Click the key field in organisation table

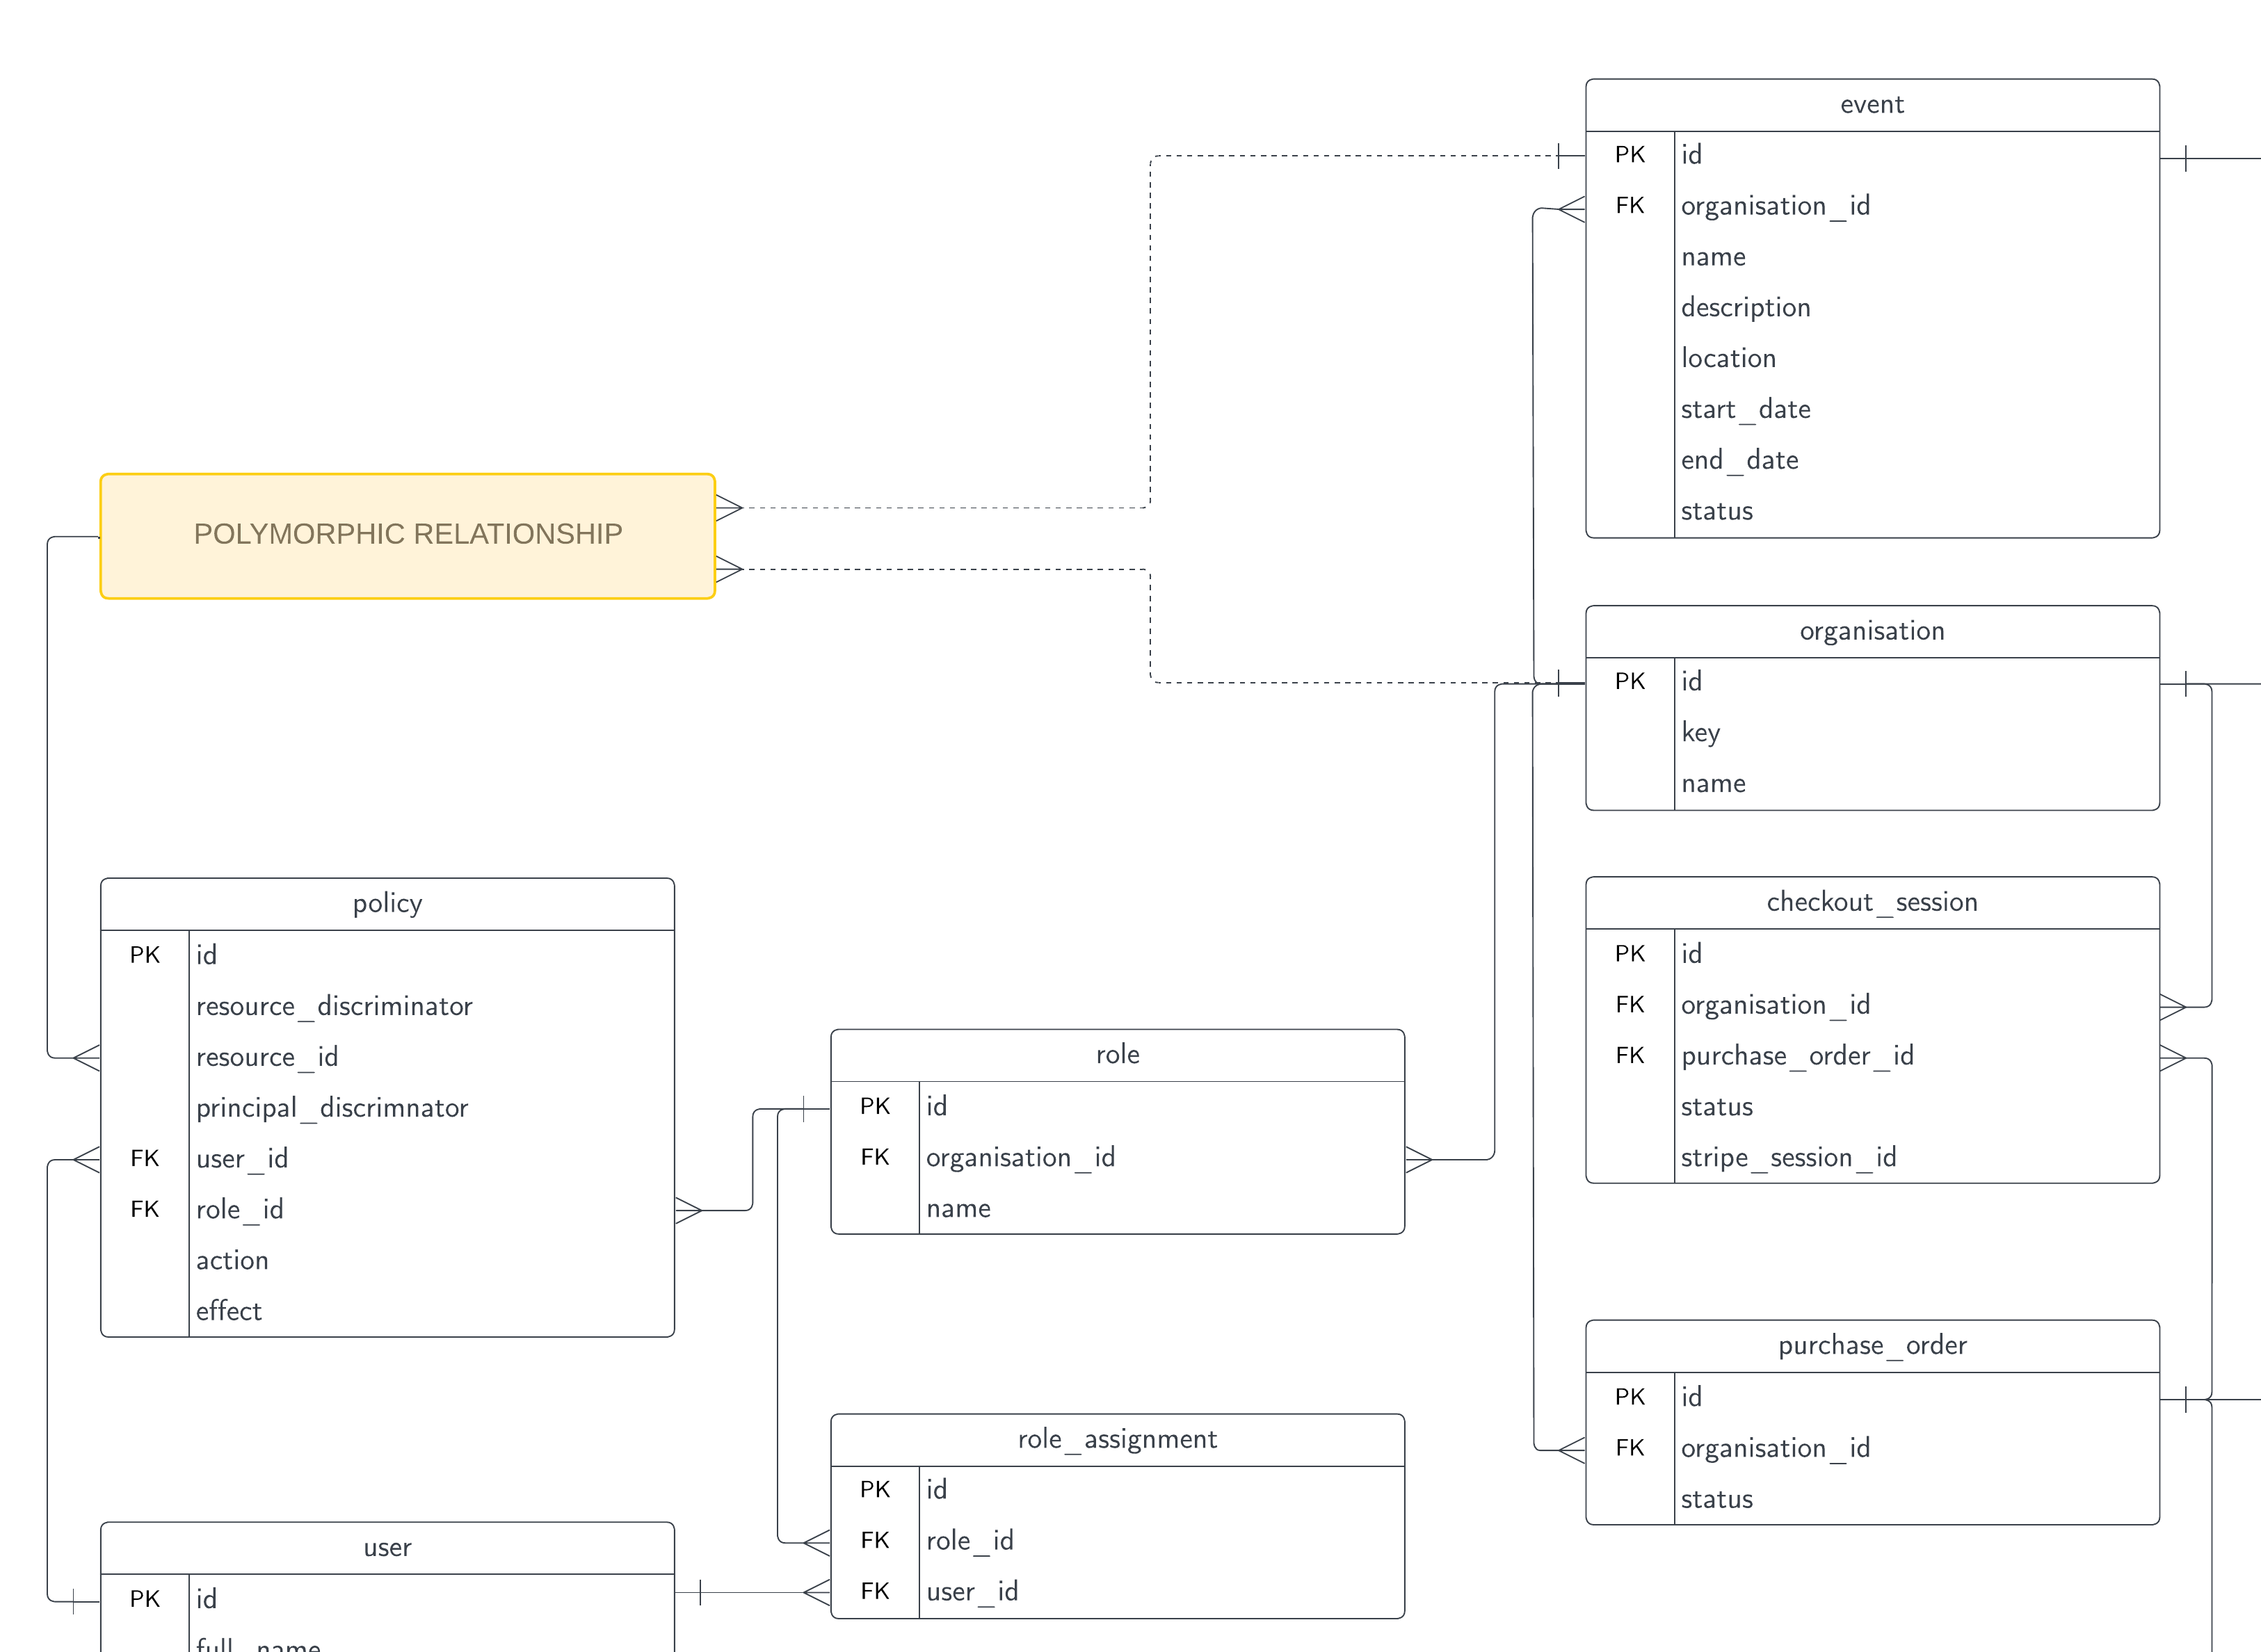[1700, 733]
